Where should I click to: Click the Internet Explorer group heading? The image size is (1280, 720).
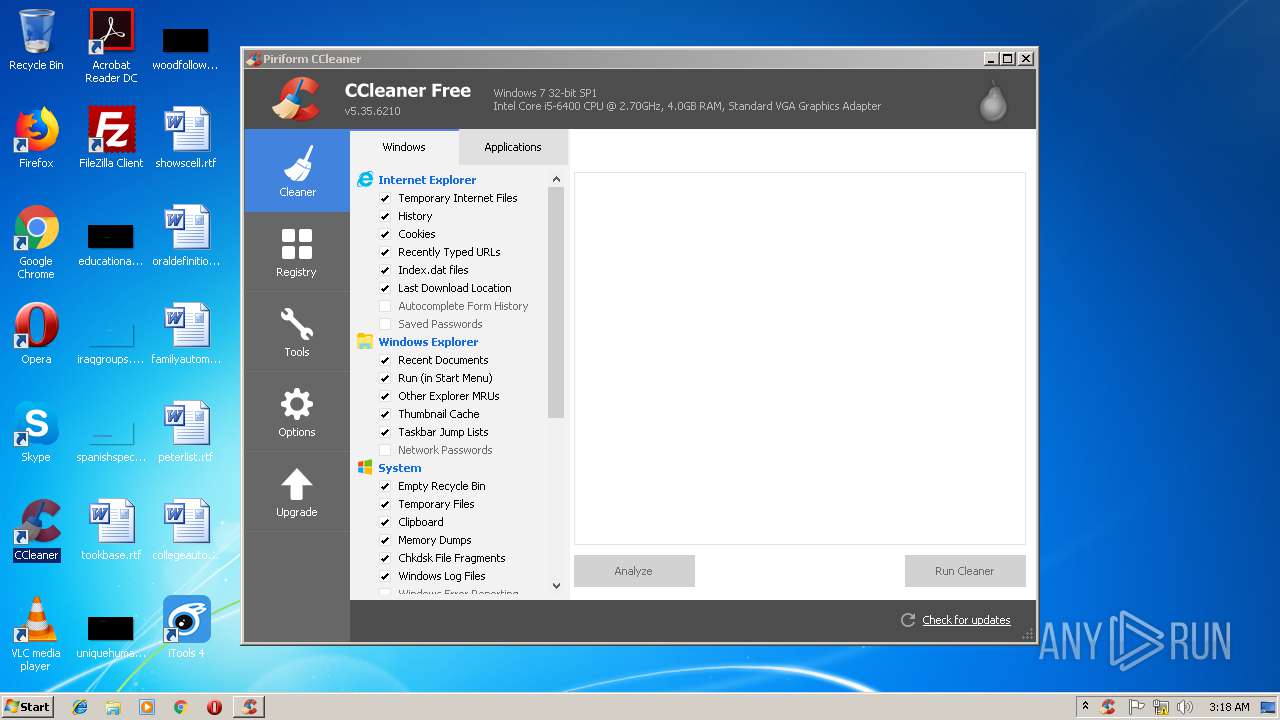pos(427,180)
